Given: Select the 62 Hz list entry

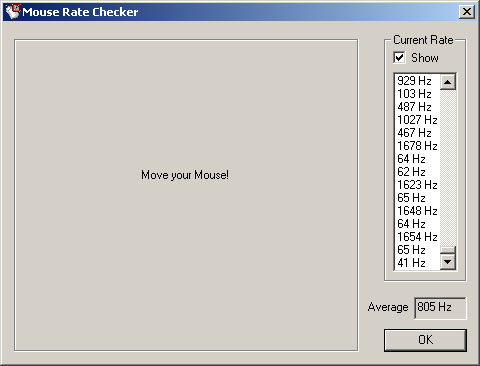Looking at the screenshot, I should (418, 172).
